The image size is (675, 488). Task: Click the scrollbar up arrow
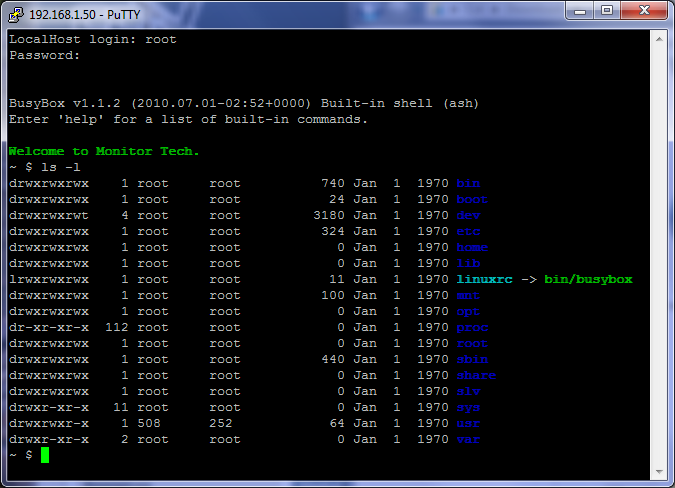click(x=659, y=39)
